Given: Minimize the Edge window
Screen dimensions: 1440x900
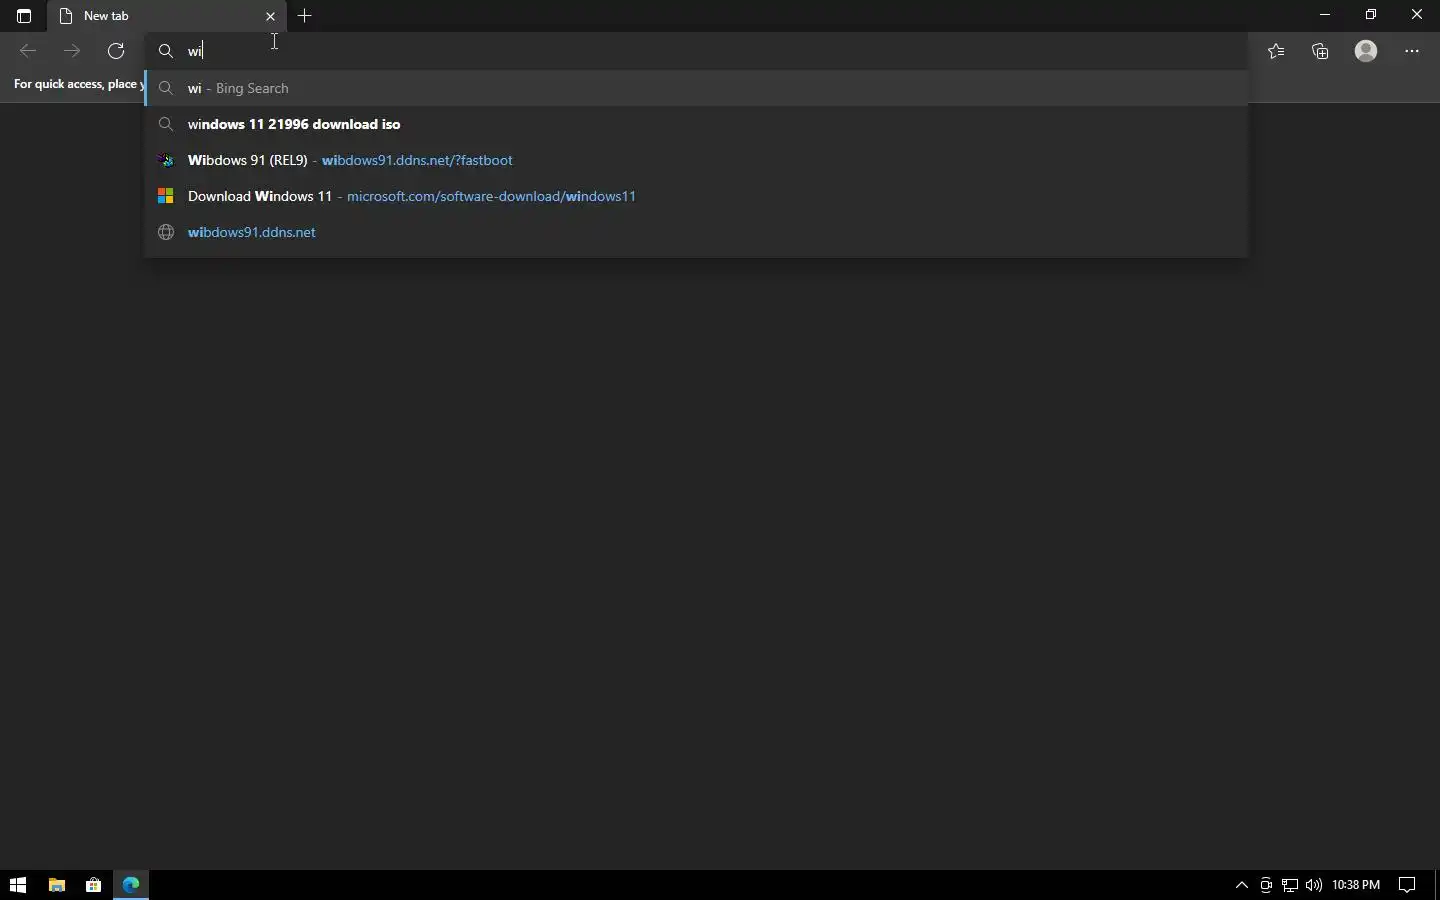Looking at the screenshot, I should point(1326,15).
